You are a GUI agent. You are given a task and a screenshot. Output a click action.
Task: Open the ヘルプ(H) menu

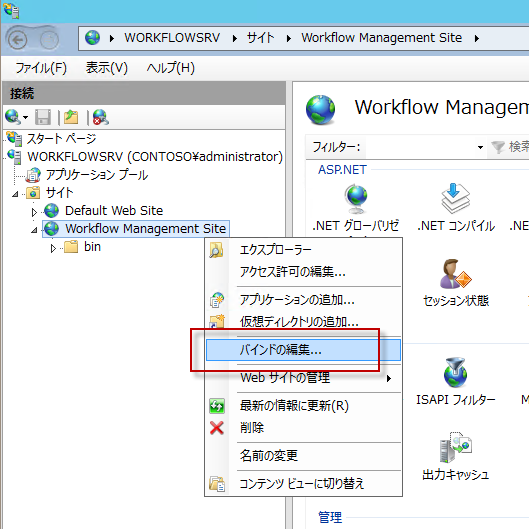[171, 68]
